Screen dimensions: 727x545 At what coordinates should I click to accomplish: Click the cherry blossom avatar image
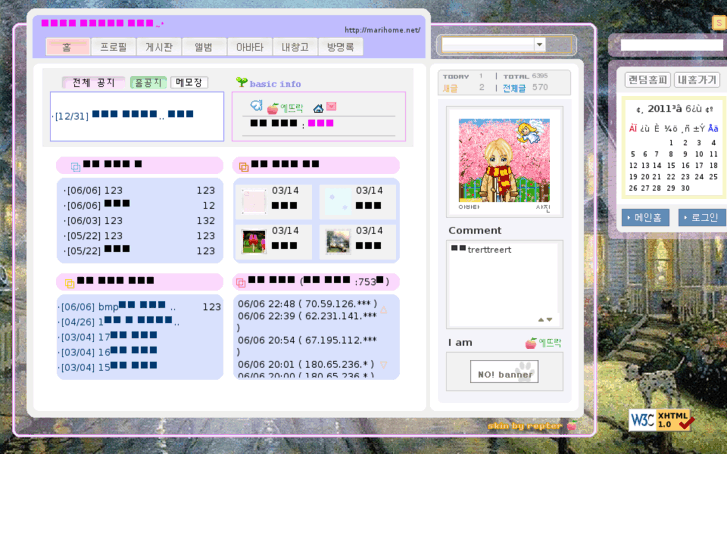pyautogui.click(x=504, y=160)
